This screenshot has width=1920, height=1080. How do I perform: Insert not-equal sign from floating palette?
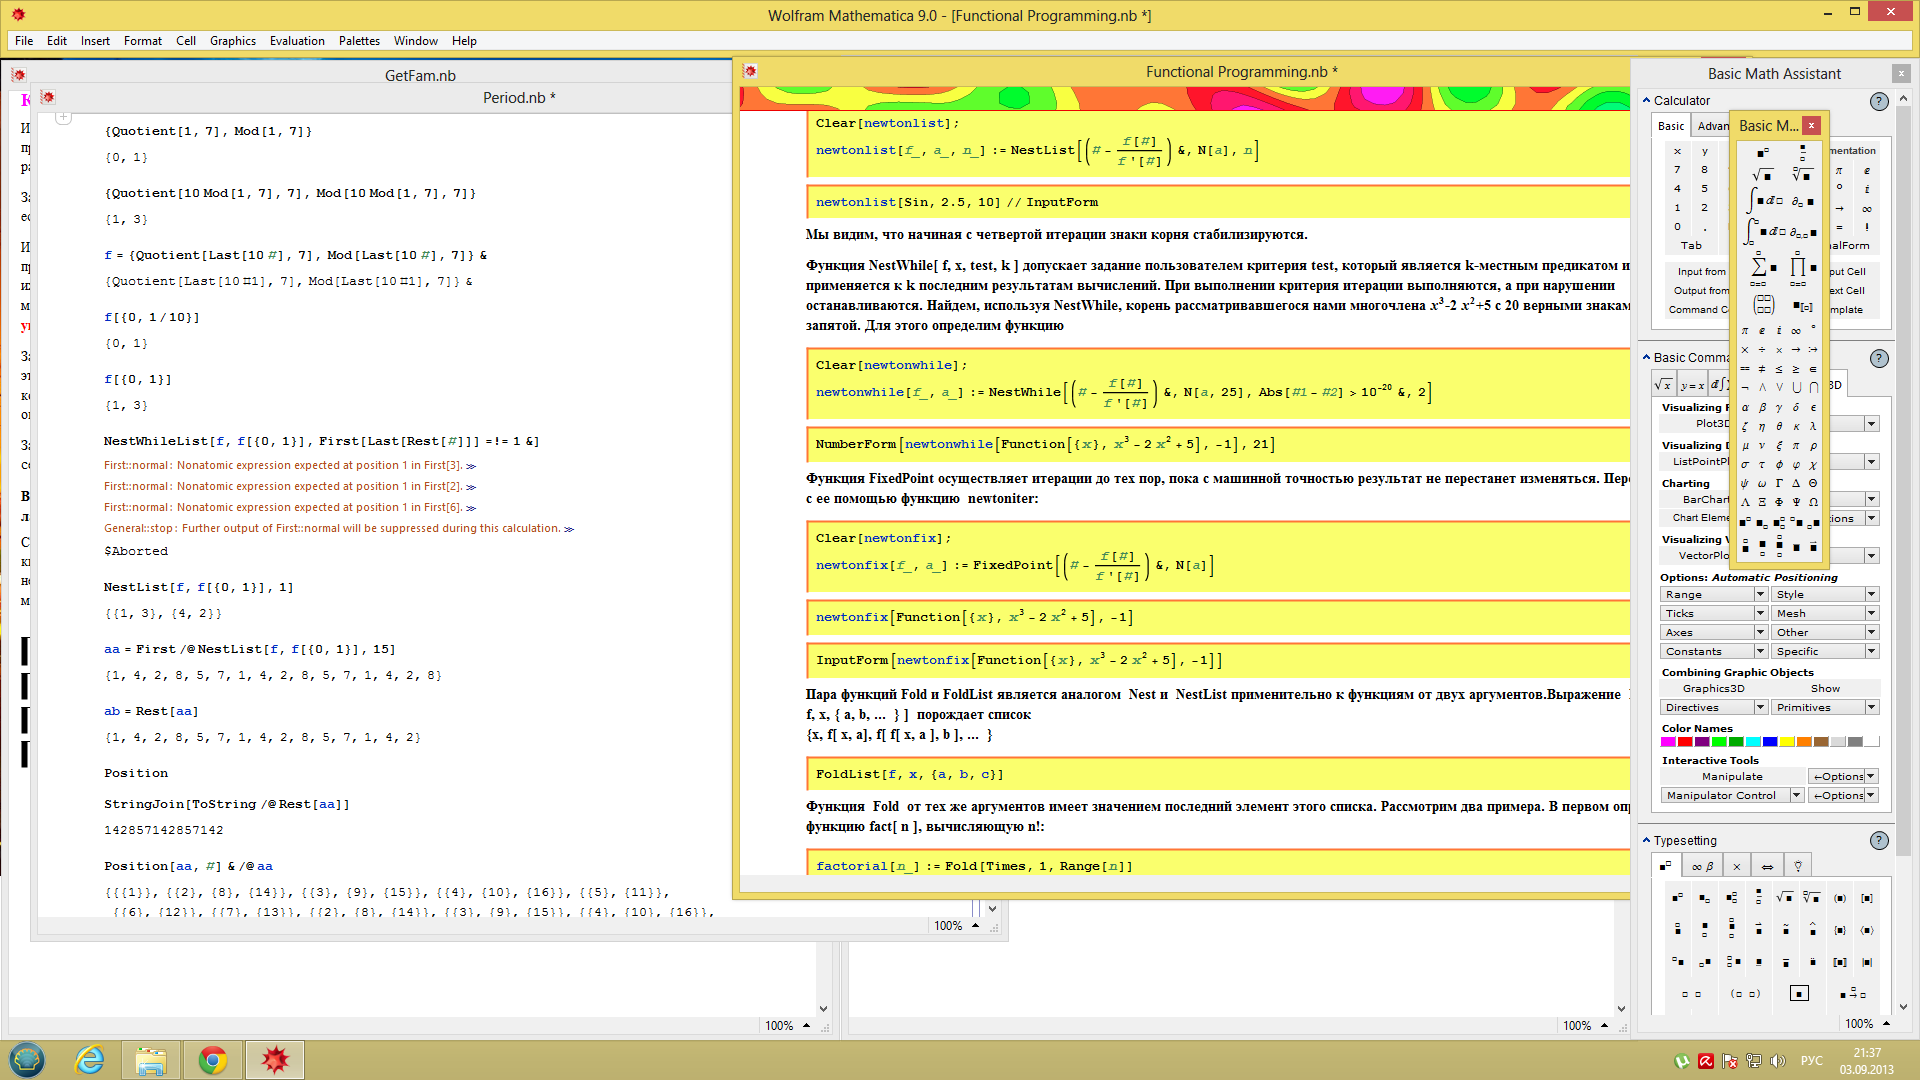pos(1762,369)
